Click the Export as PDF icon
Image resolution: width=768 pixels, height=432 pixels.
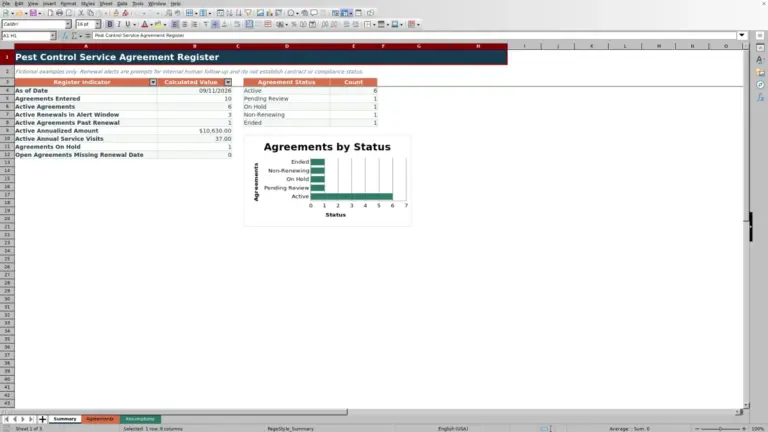tap(50, 13)
